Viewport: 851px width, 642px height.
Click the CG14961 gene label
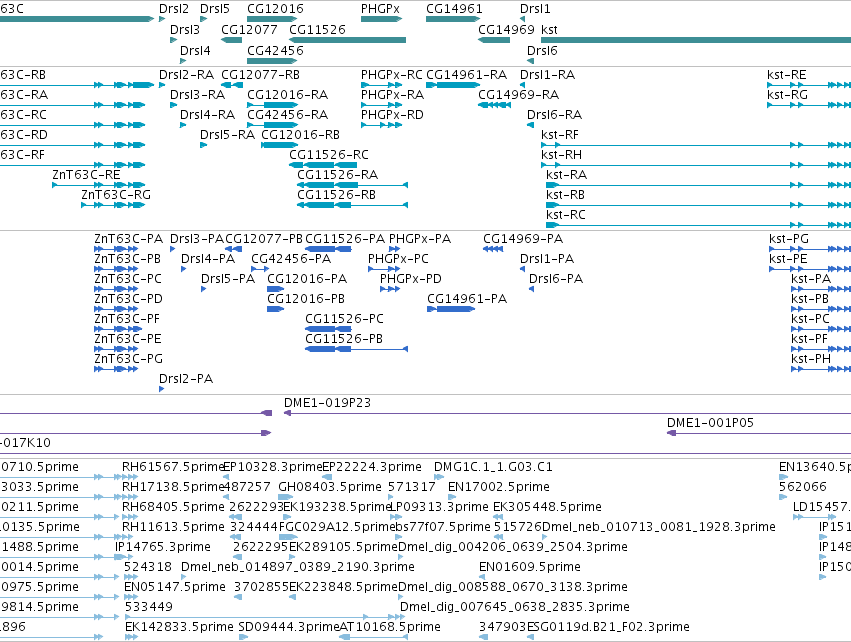pyautogui.click(x=454, y=9)
